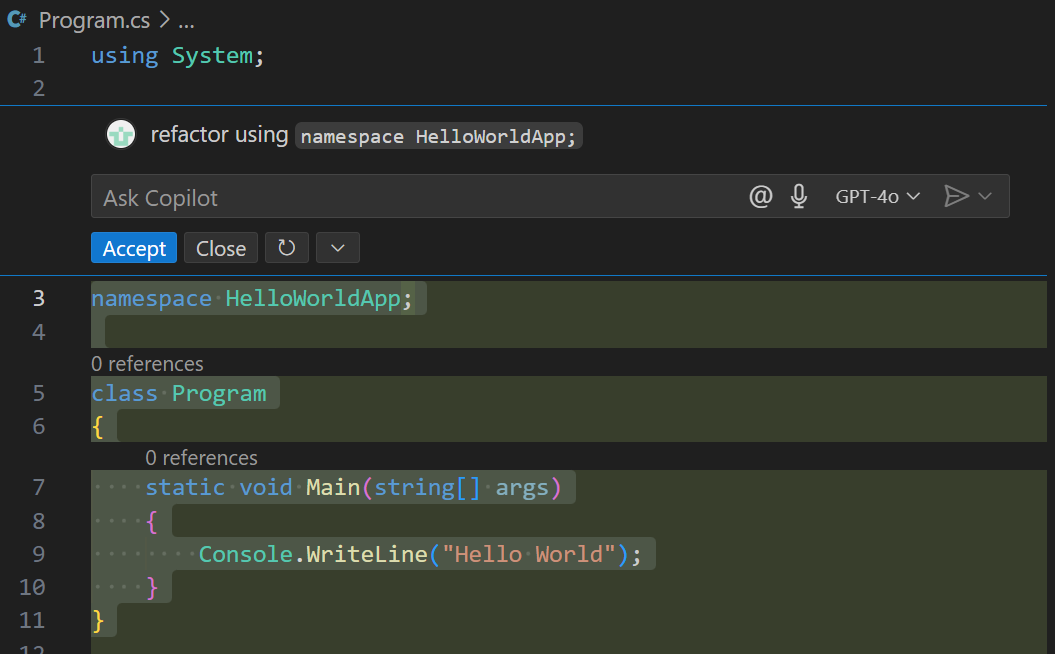Image resolution: width=1055 pixels, height=654 pixels.
Task: Click '0 references' above static void Main
Action: [x=201, y=458]
